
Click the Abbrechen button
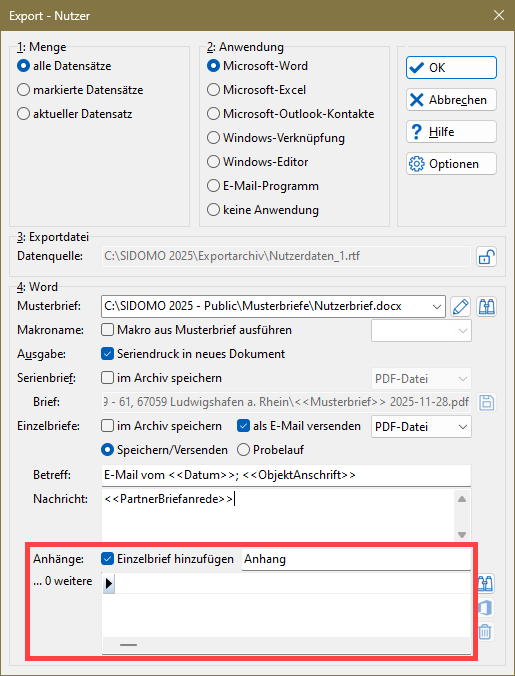451,100
